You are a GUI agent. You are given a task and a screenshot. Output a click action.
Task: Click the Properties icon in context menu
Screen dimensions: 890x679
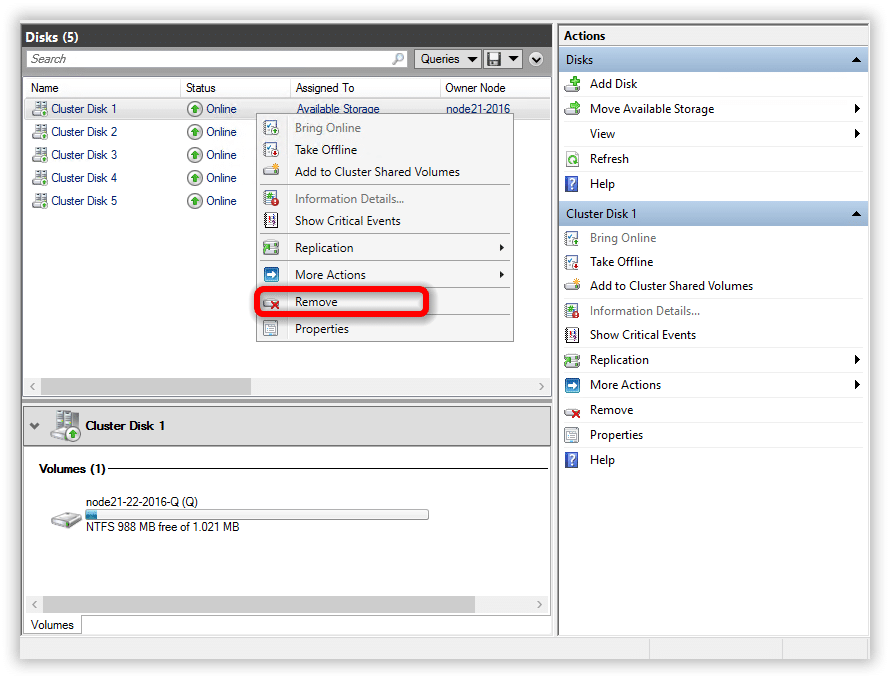pos(271,329)
